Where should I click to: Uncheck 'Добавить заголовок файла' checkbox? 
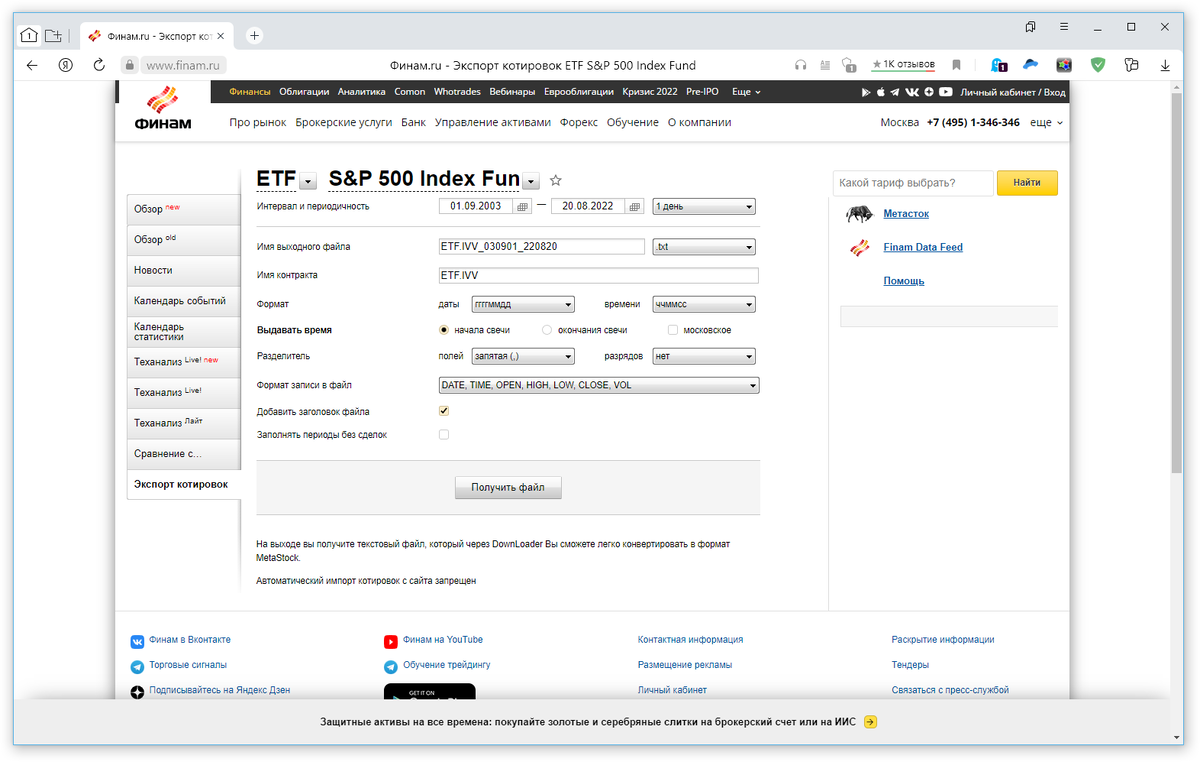444,411
